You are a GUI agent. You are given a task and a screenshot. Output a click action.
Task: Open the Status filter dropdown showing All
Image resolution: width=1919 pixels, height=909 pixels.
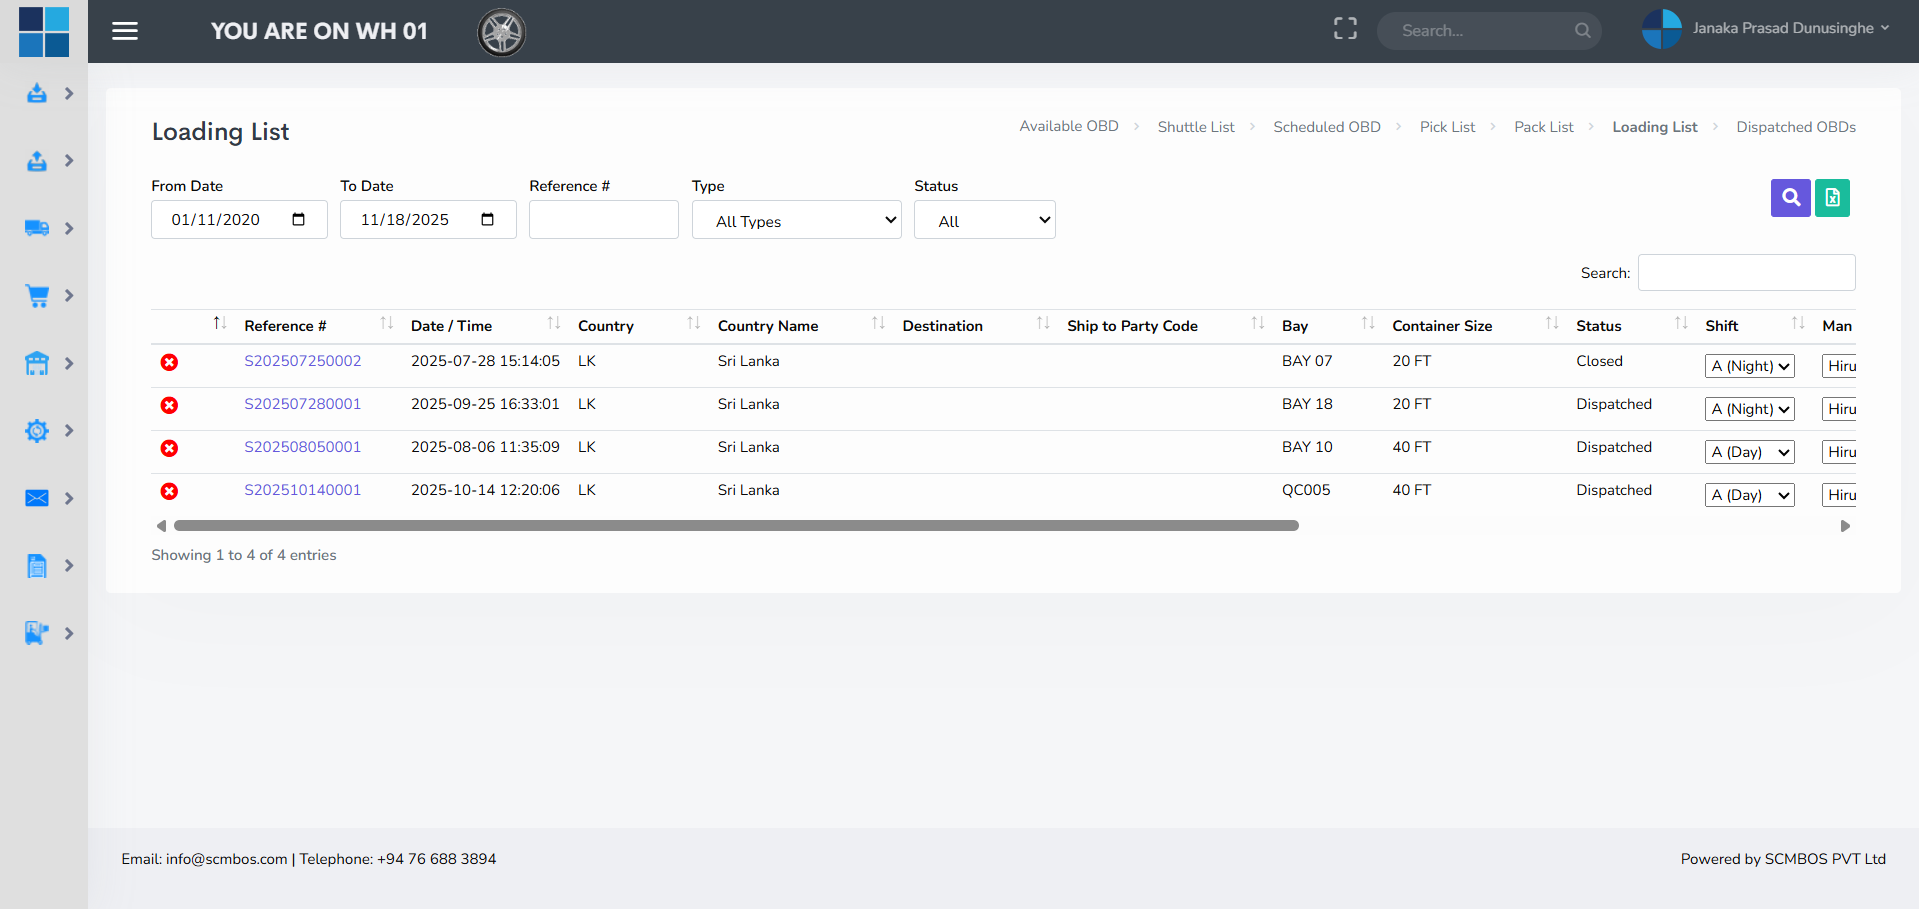click(x=984, y=220)
